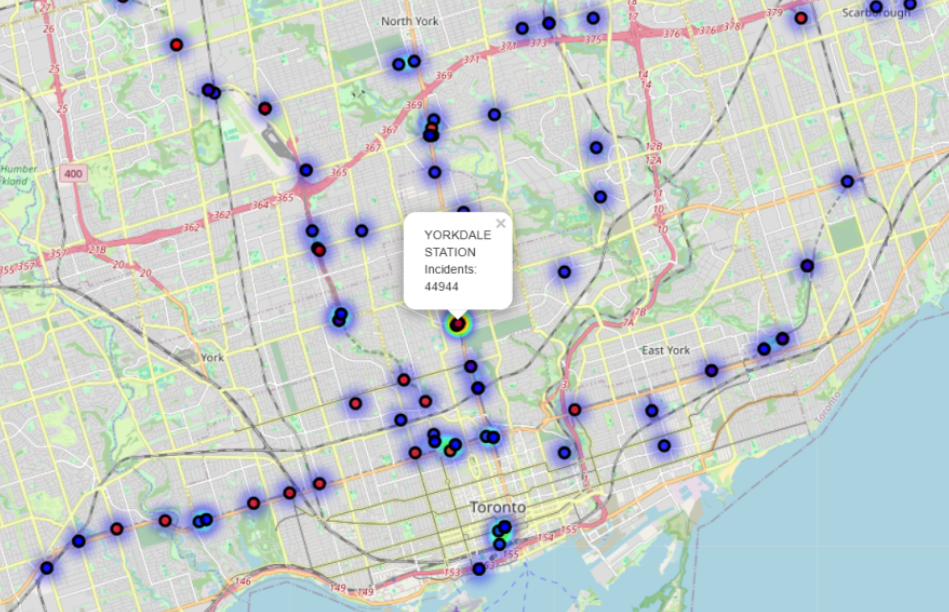This screenshot has width=949, height=612.
Task: Click the Scarborough map label
Action: click(x=876, y=13)
